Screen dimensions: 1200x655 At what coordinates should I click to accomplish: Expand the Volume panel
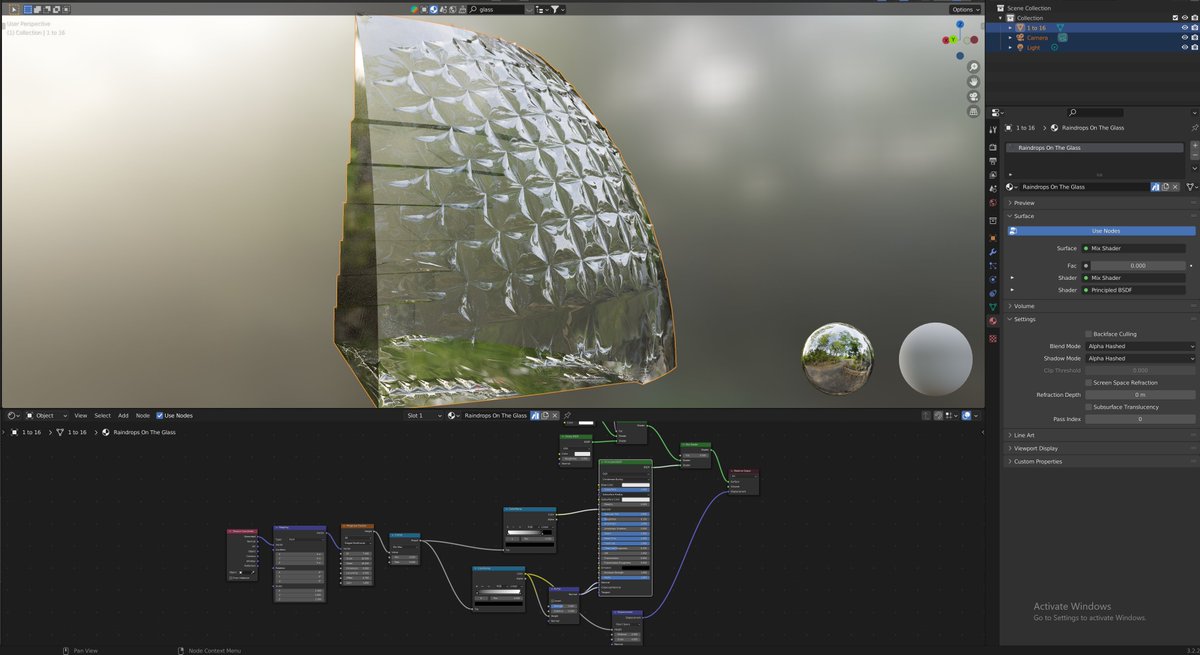click(x=1024, y=306)
